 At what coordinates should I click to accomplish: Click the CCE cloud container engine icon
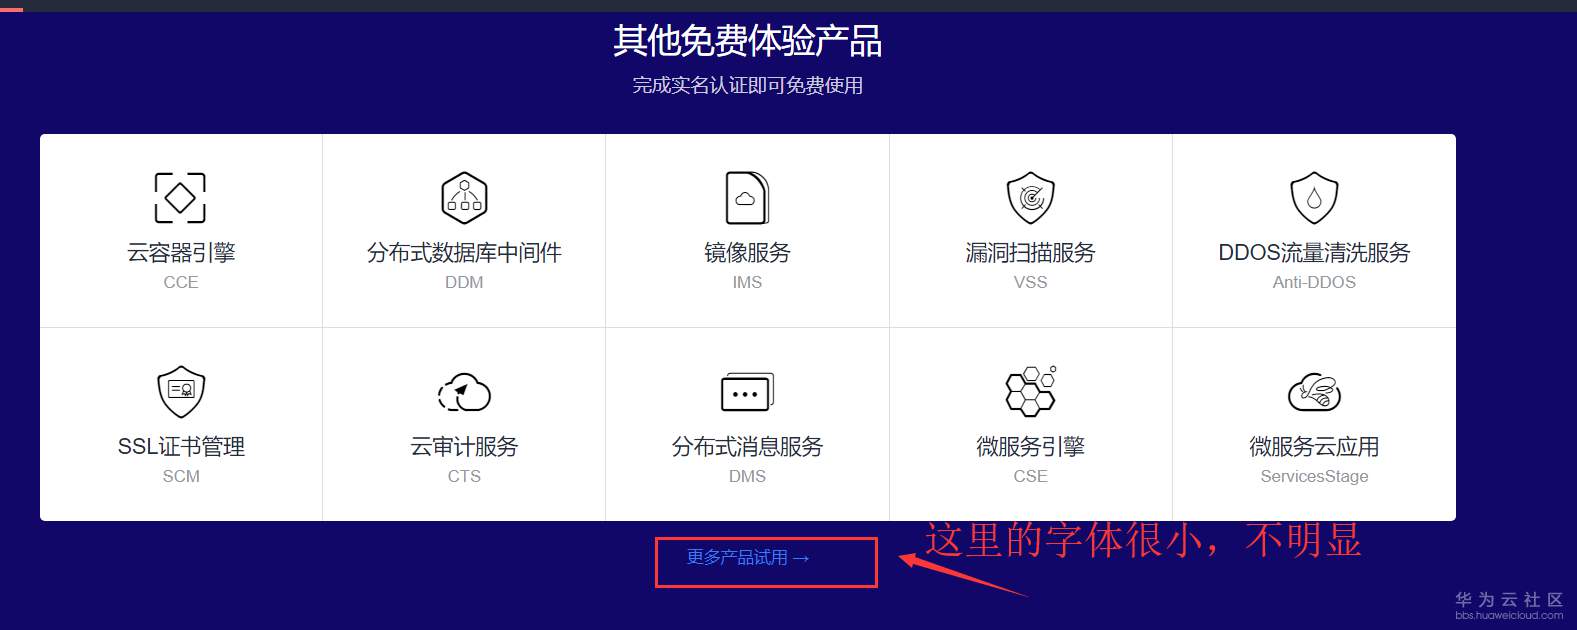[x=180, y=197]
